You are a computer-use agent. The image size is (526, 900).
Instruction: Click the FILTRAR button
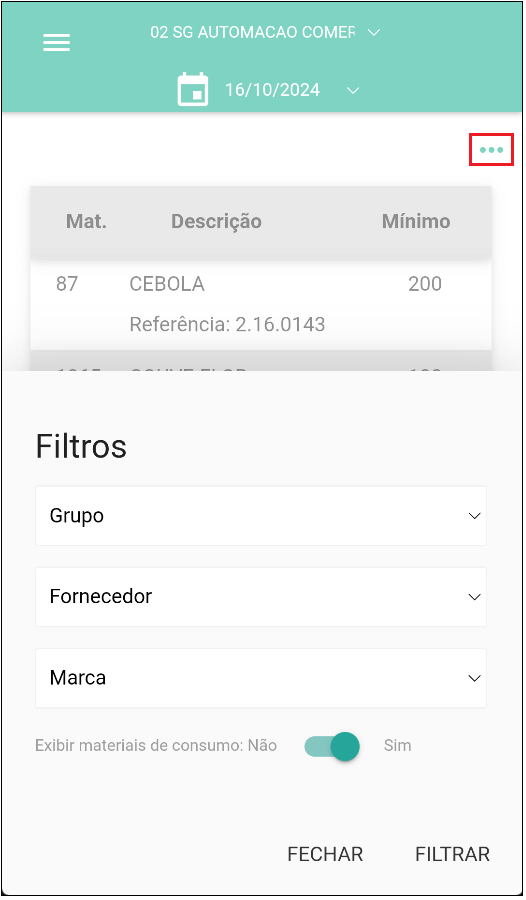[x=452, y=854]
